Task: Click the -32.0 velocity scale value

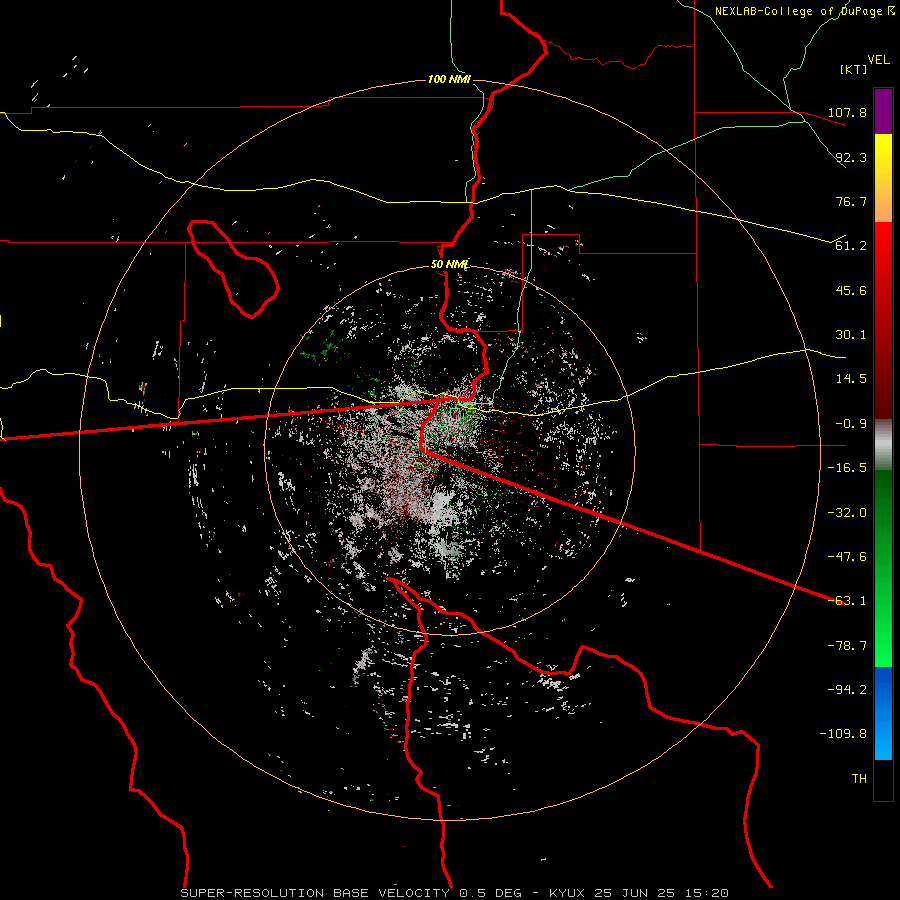Action: pos(847,513)
